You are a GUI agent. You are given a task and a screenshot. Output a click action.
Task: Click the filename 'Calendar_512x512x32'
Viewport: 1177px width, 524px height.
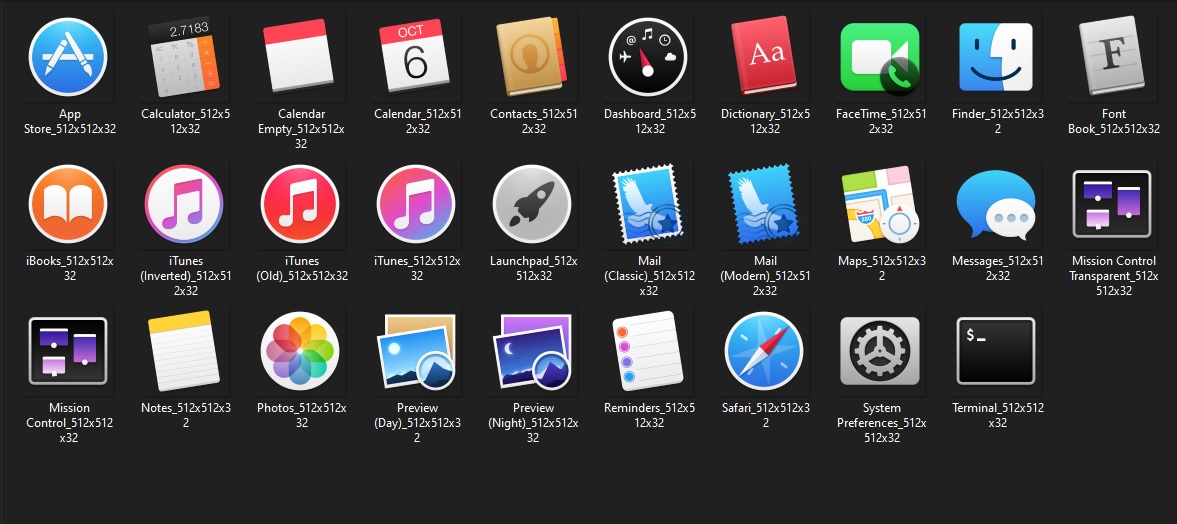[x=417, y=122]
